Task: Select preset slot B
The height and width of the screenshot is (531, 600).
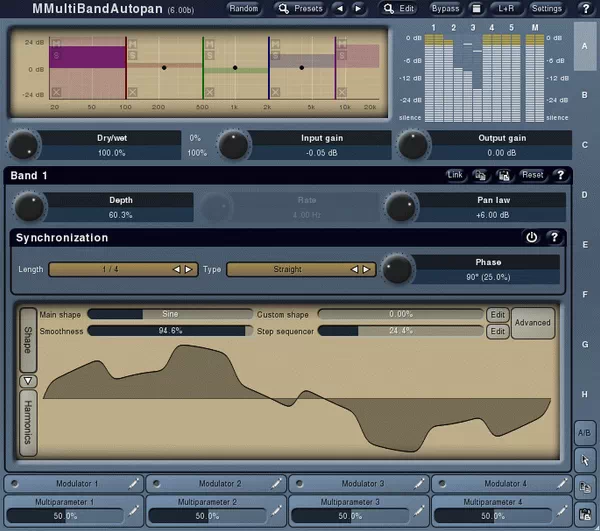Action: coord(585,95)
